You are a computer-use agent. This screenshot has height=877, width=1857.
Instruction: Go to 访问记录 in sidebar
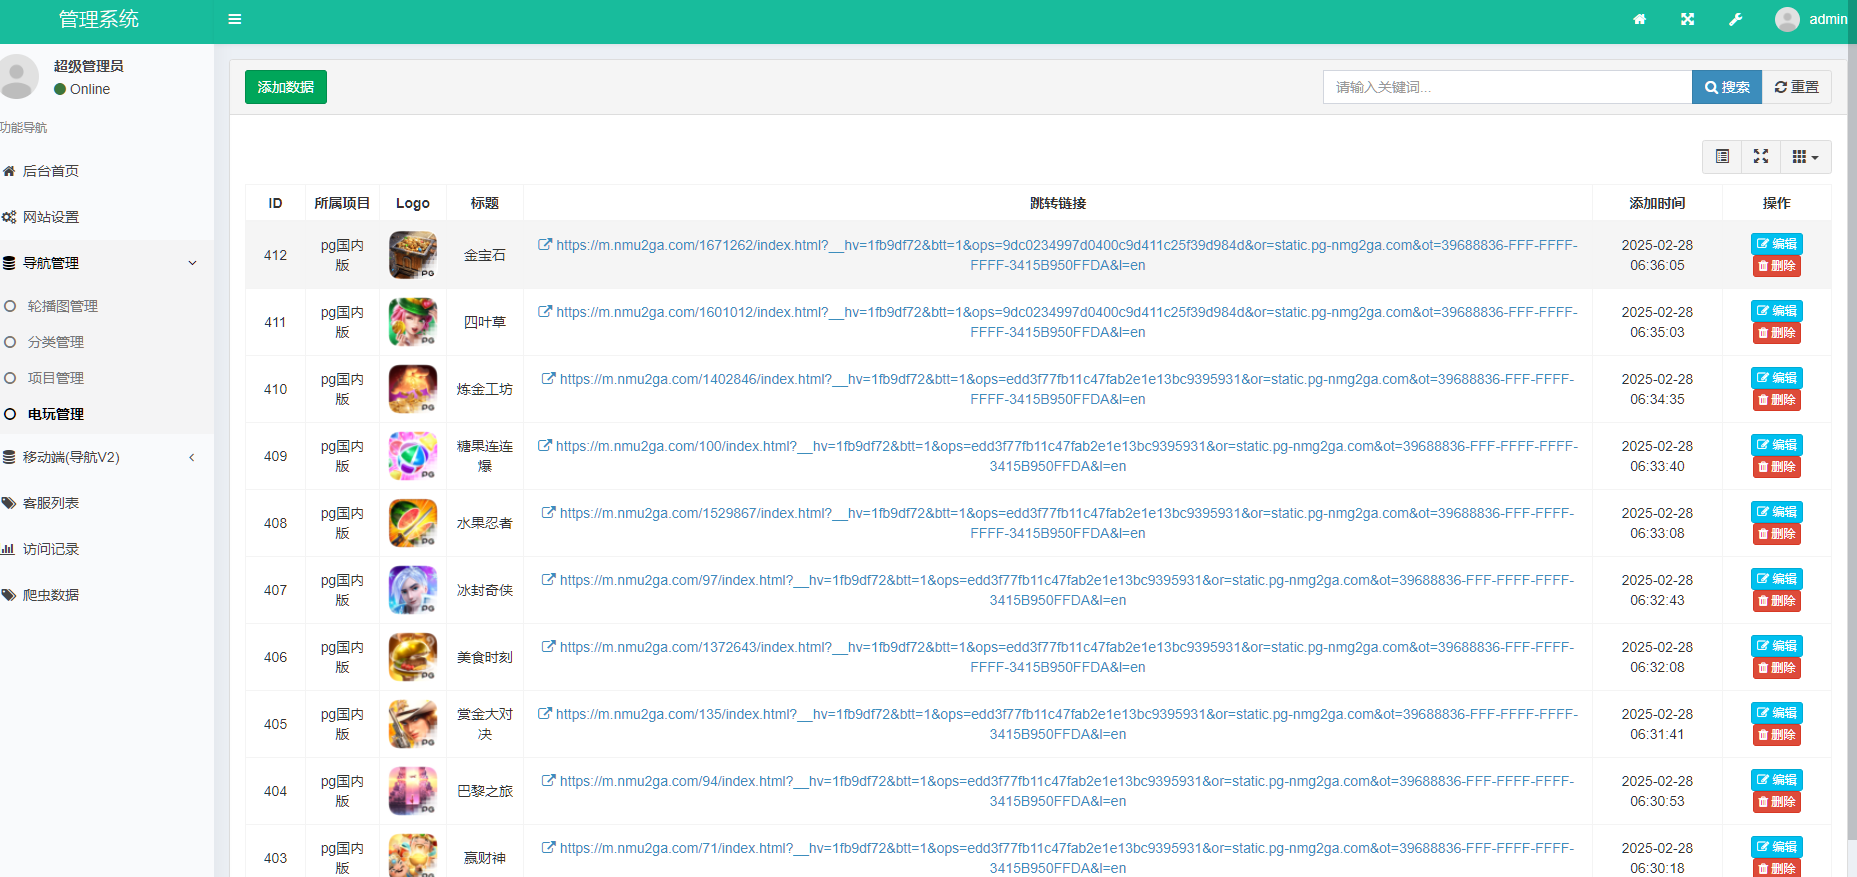(51, 549)
